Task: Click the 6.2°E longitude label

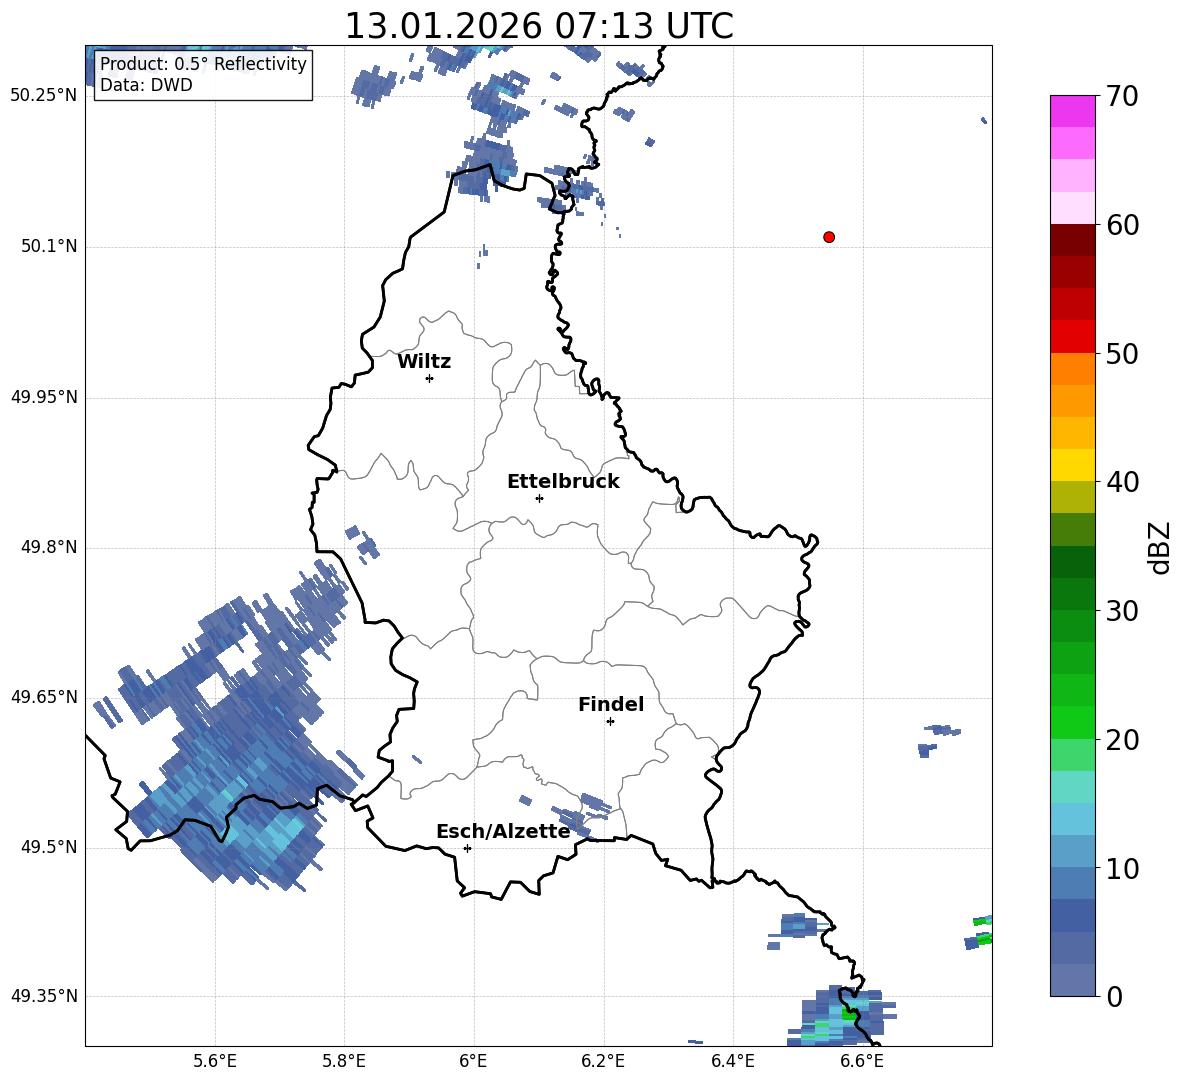Action: pyautogui.click(x=603, y=1061)
